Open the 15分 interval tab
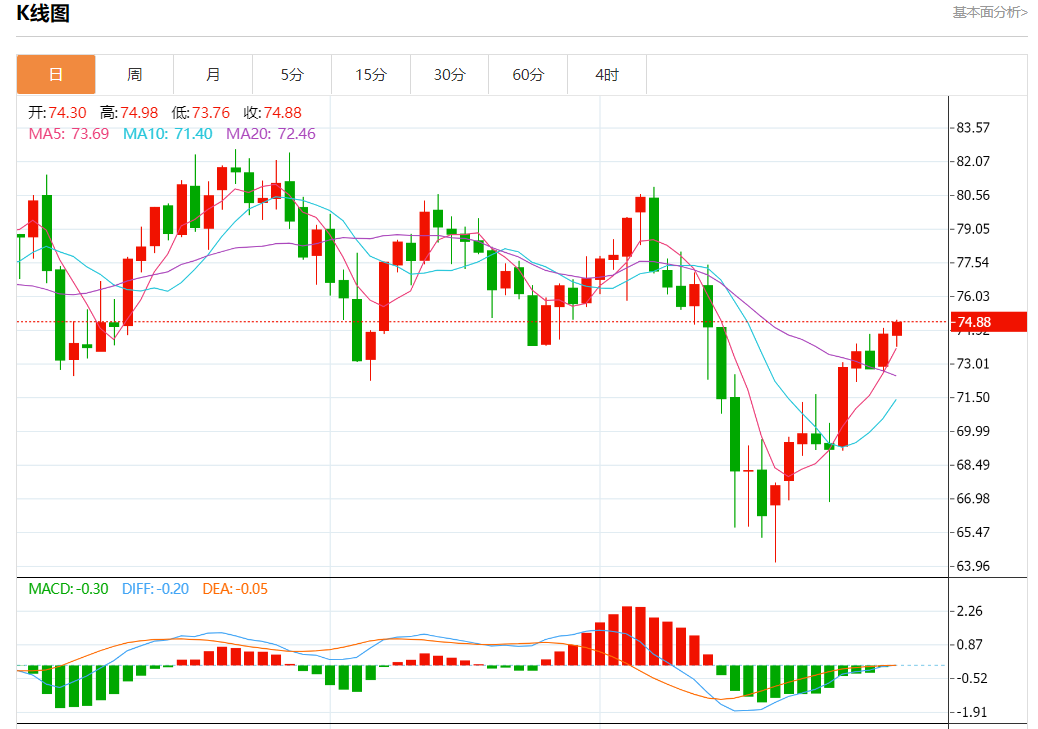Screen dimensions: 1038x729 (x=371, y=75)
